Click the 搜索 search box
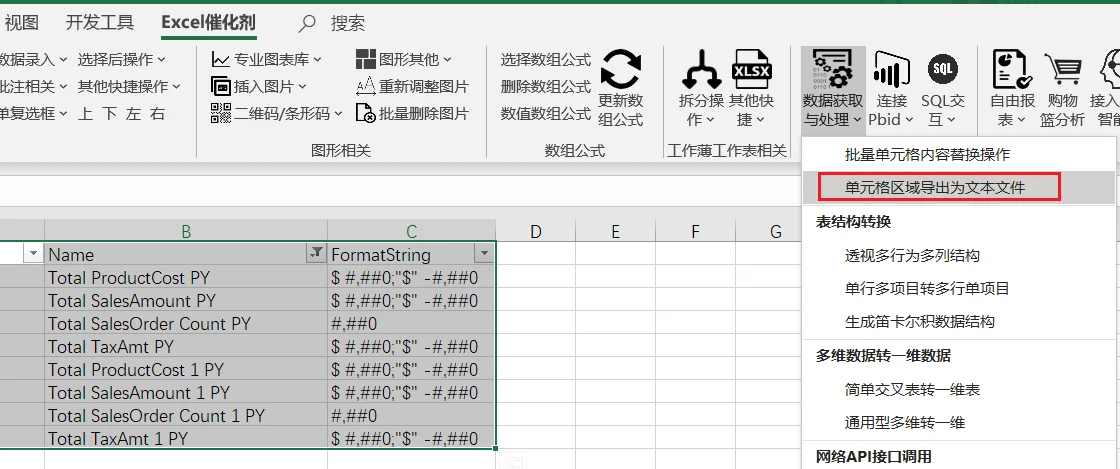 pos(348,24)
